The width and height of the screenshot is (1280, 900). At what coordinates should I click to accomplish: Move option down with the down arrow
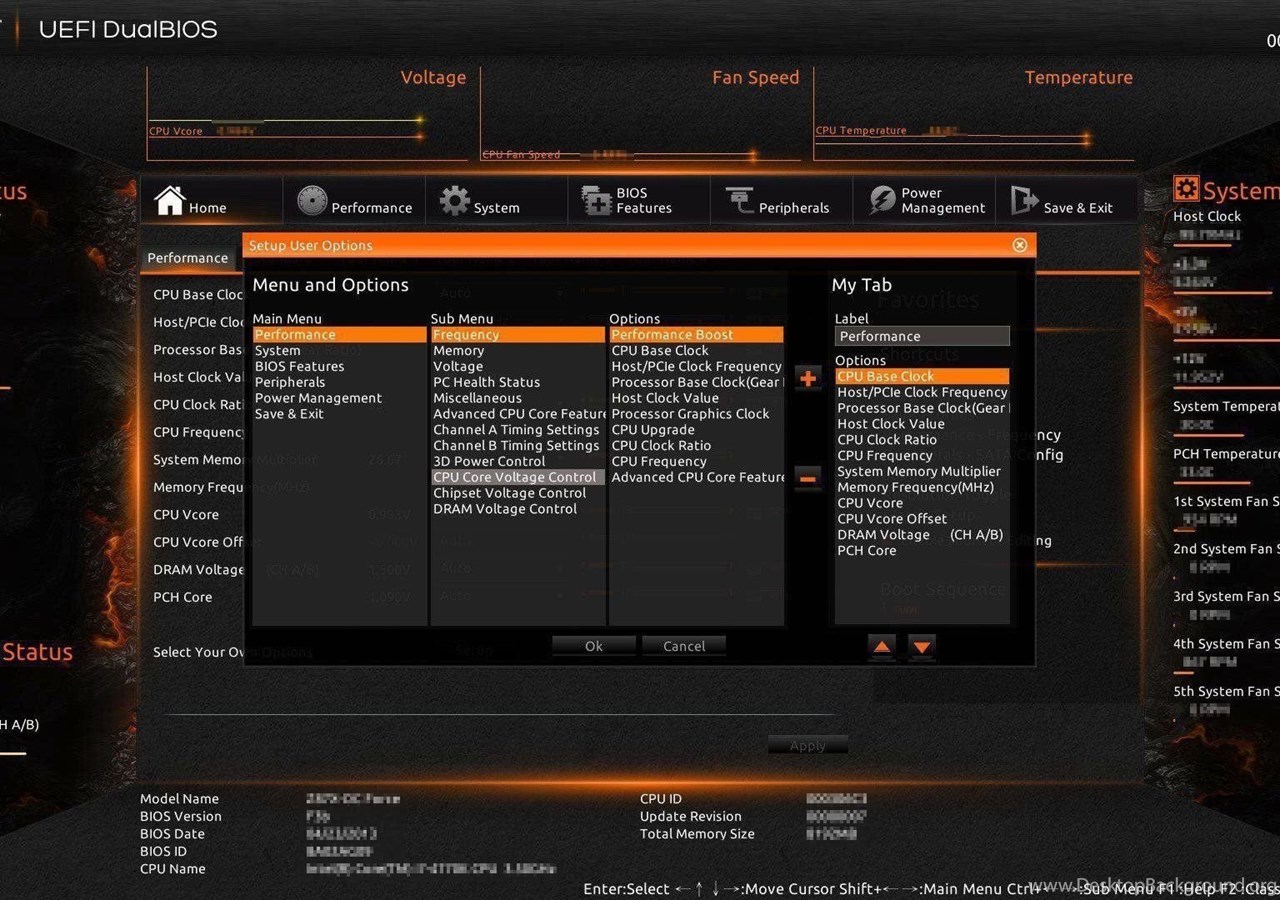(922, 647)
